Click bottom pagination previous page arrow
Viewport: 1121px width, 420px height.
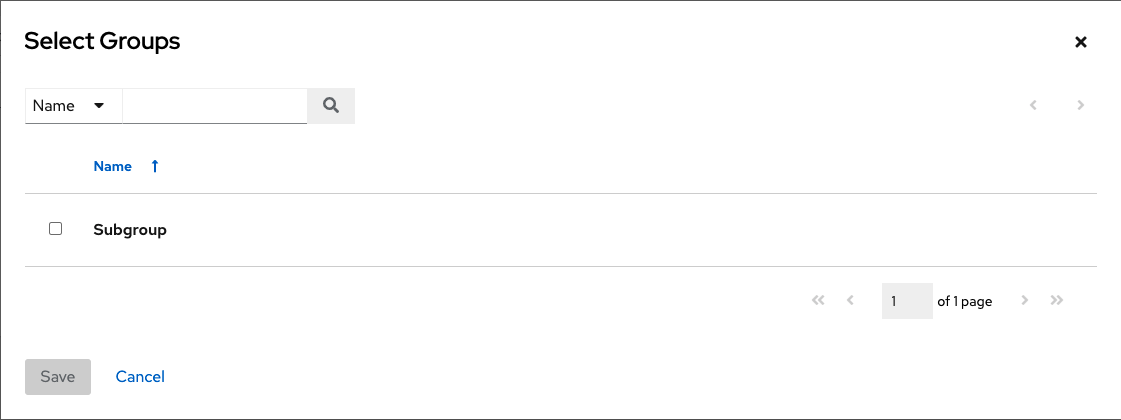pyautogui.click(x=850, y=300)
